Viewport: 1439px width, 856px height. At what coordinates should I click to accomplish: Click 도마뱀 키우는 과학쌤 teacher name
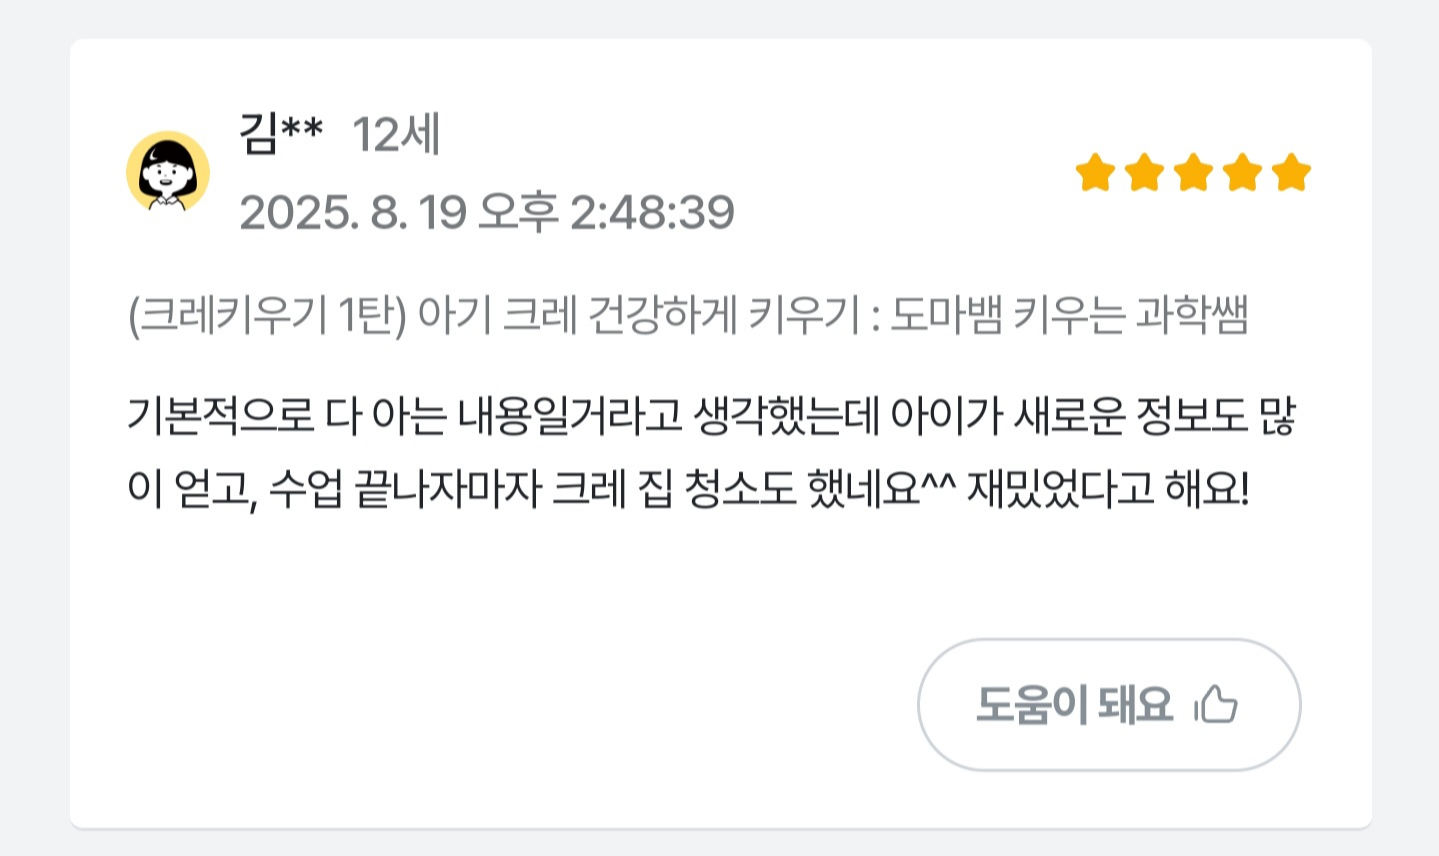1068,316
